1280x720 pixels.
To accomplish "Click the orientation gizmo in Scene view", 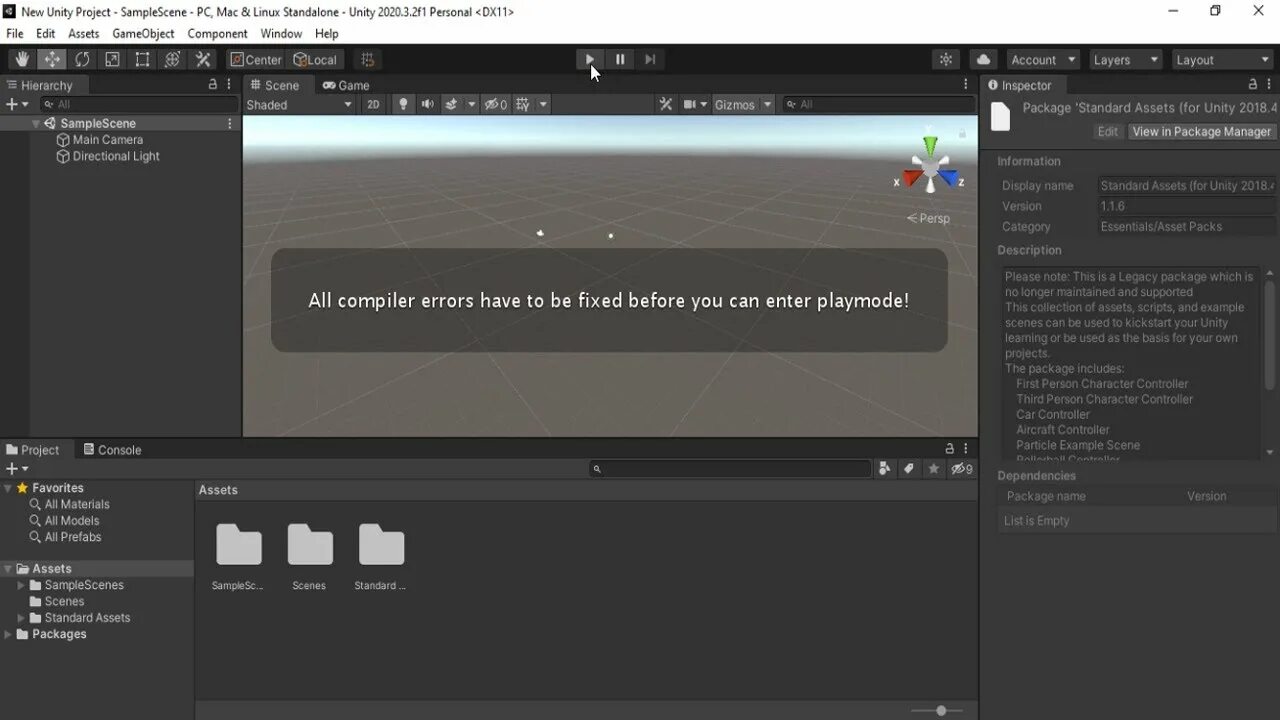I will click(930, 168).
